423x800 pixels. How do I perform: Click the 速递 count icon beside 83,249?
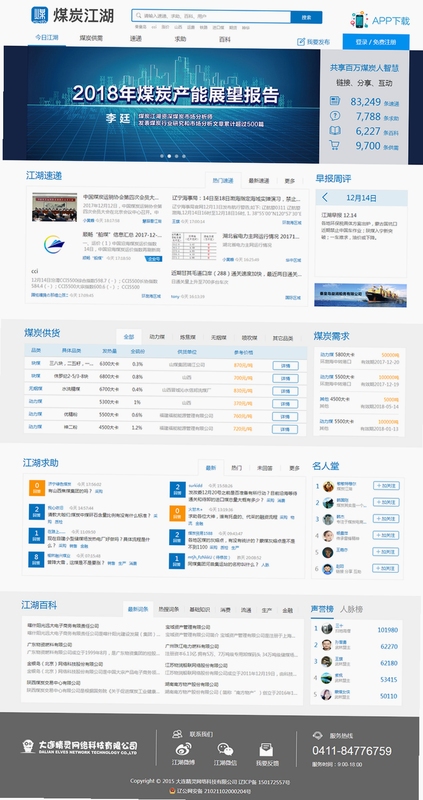point(335,101)
